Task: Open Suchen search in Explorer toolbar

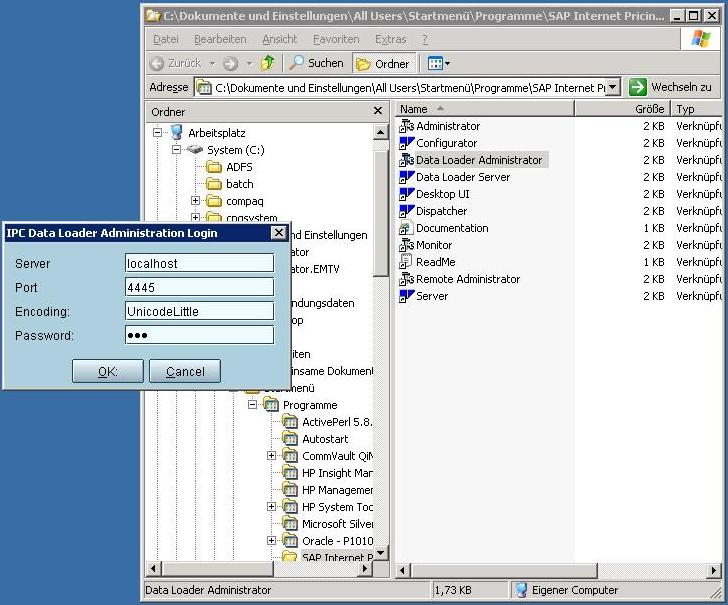Action: [316, 63]
